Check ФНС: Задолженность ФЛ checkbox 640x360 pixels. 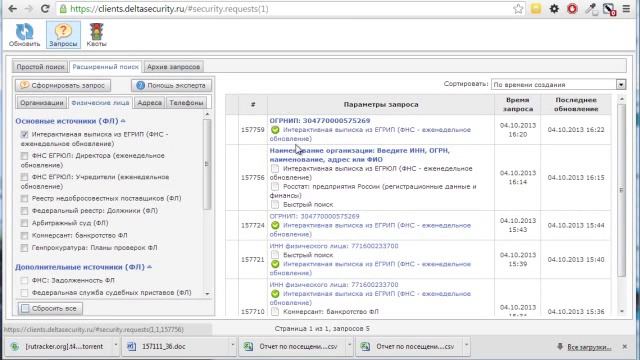(24, 280)
